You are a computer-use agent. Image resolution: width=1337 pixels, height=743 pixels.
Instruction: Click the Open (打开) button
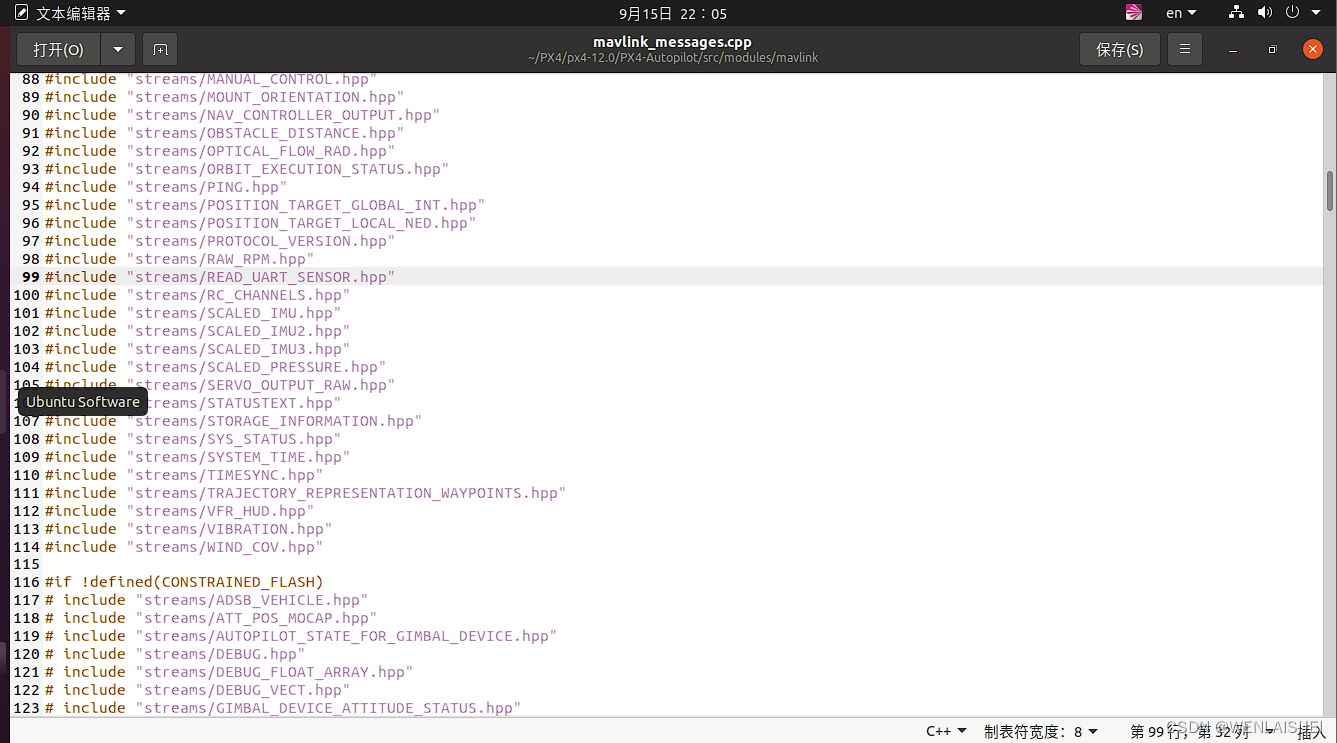coord(59,49)
